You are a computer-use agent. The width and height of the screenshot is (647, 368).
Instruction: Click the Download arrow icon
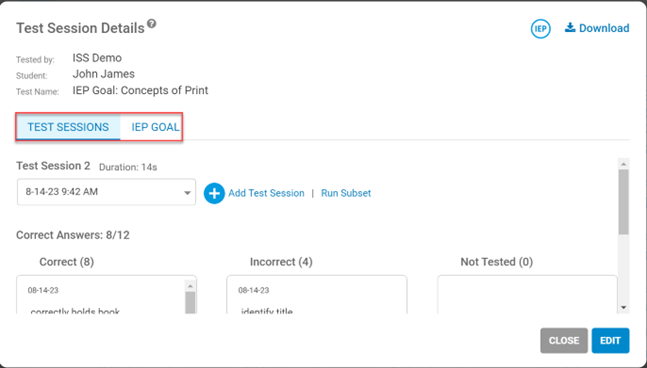pyautogui.click(x=570, y=28)
